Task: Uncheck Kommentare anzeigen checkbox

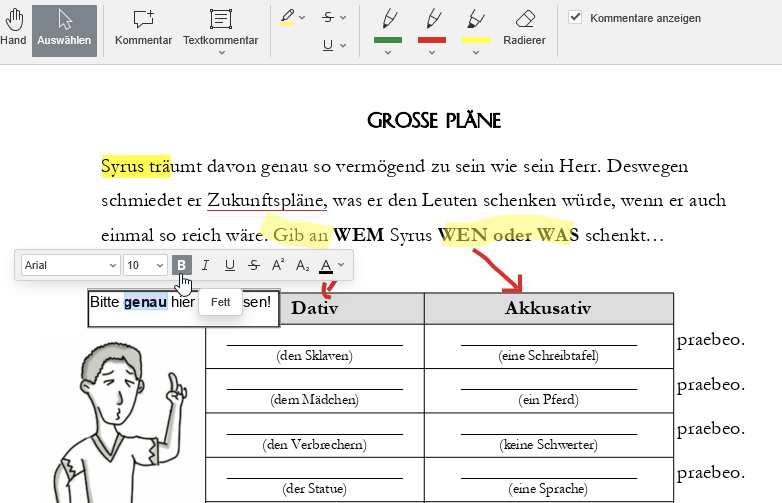Action: point(575,17)
